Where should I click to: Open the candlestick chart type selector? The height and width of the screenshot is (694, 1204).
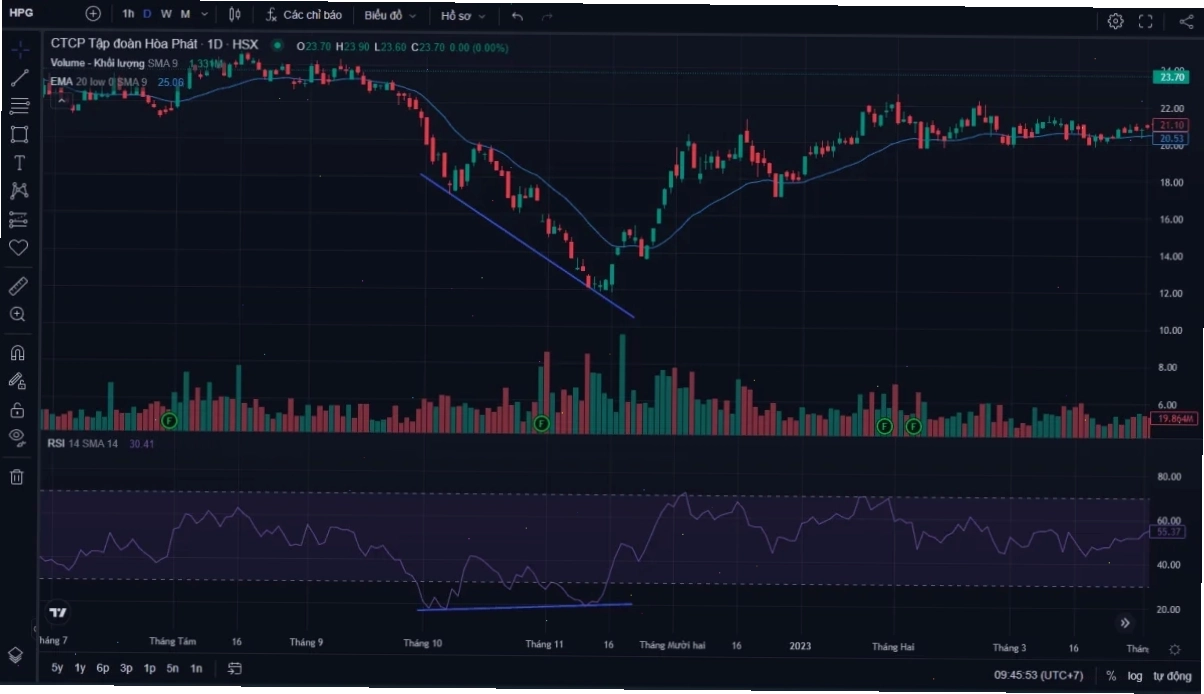tap(235, 15)
